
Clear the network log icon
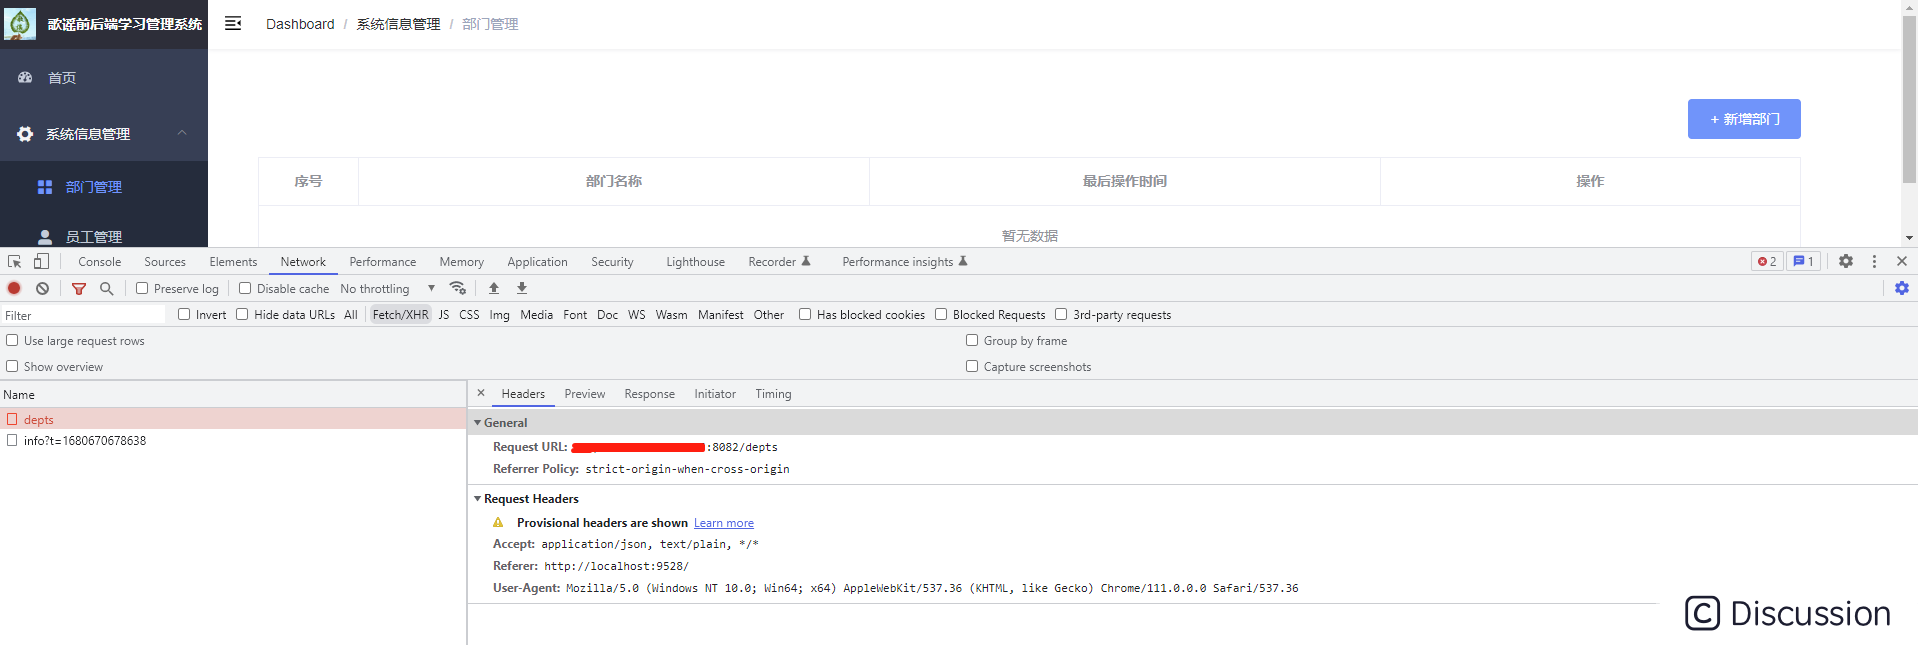coord(42,288)
